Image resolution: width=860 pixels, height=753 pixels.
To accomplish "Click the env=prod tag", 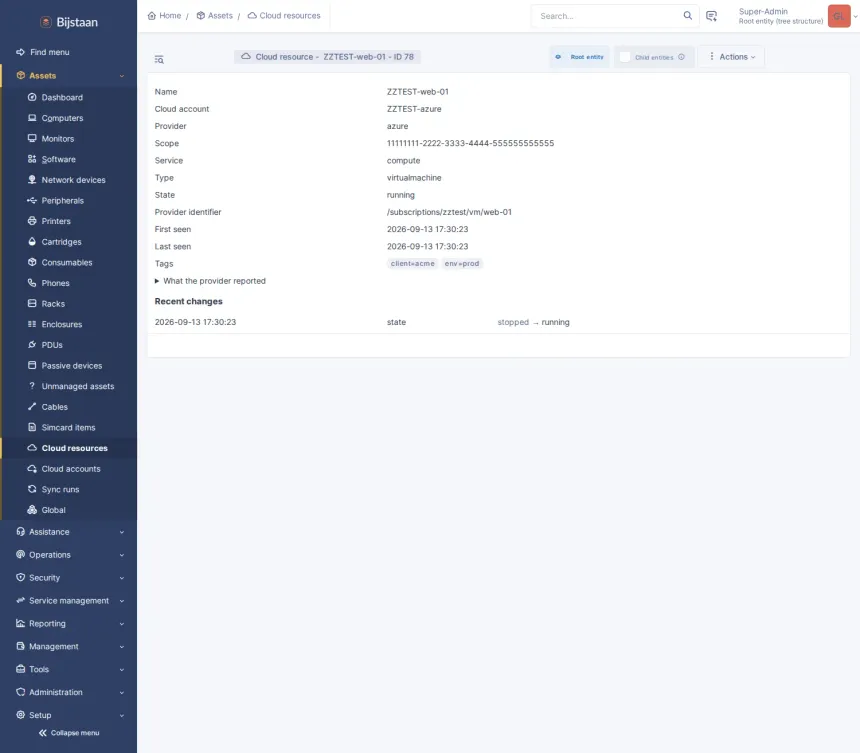I will (x=462, y=263).
